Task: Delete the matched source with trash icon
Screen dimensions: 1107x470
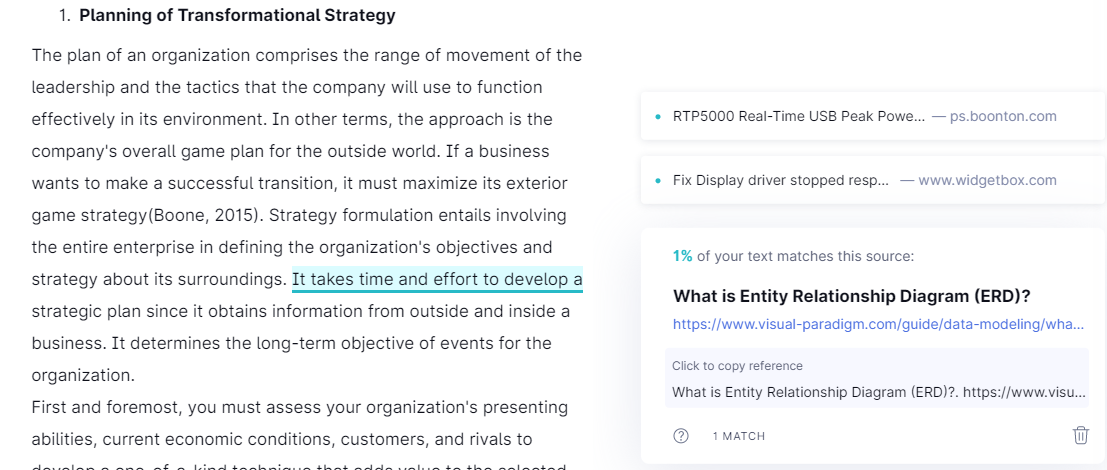Action: pyautogui.click(x=1081, y=435)
